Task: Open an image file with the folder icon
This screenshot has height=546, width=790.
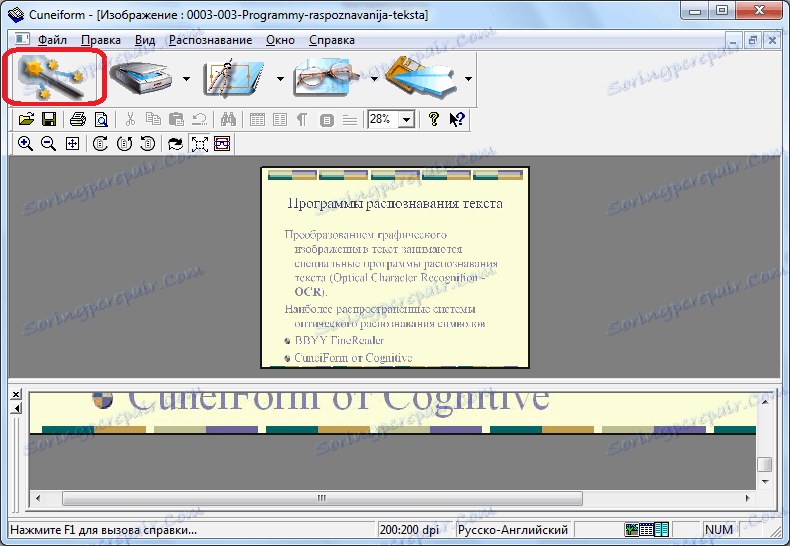Action: (26, 119)
